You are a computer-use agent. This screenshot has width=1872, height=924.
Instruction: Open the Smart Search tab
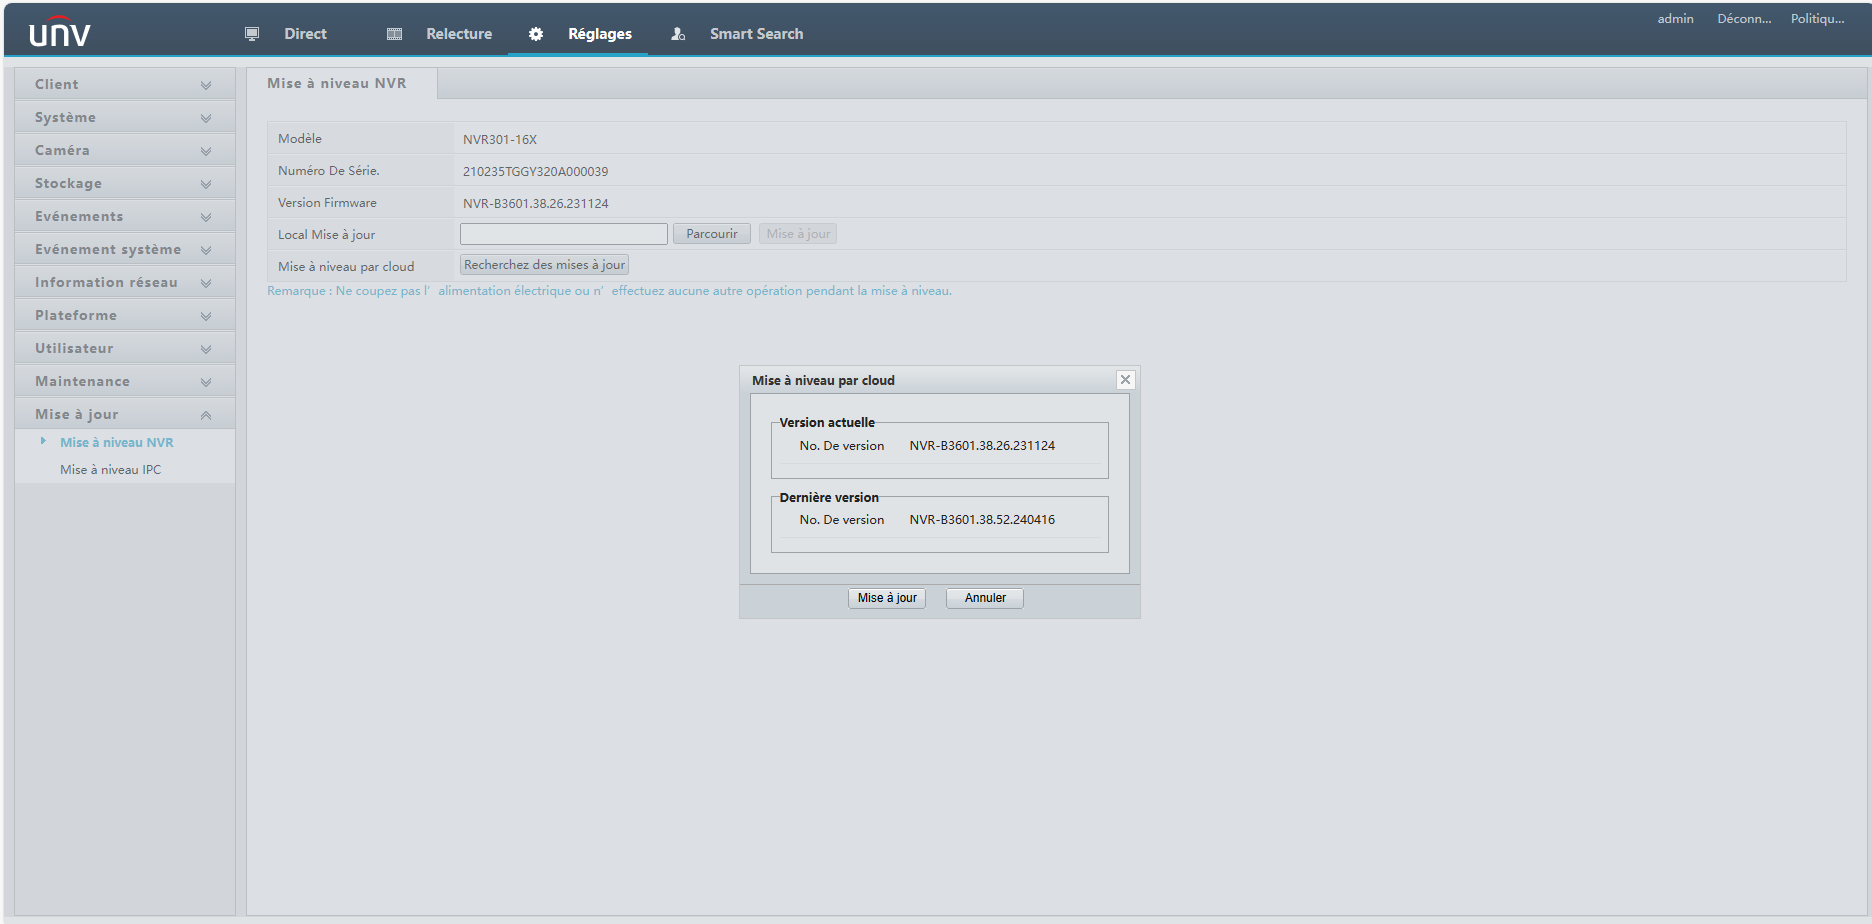756,34
